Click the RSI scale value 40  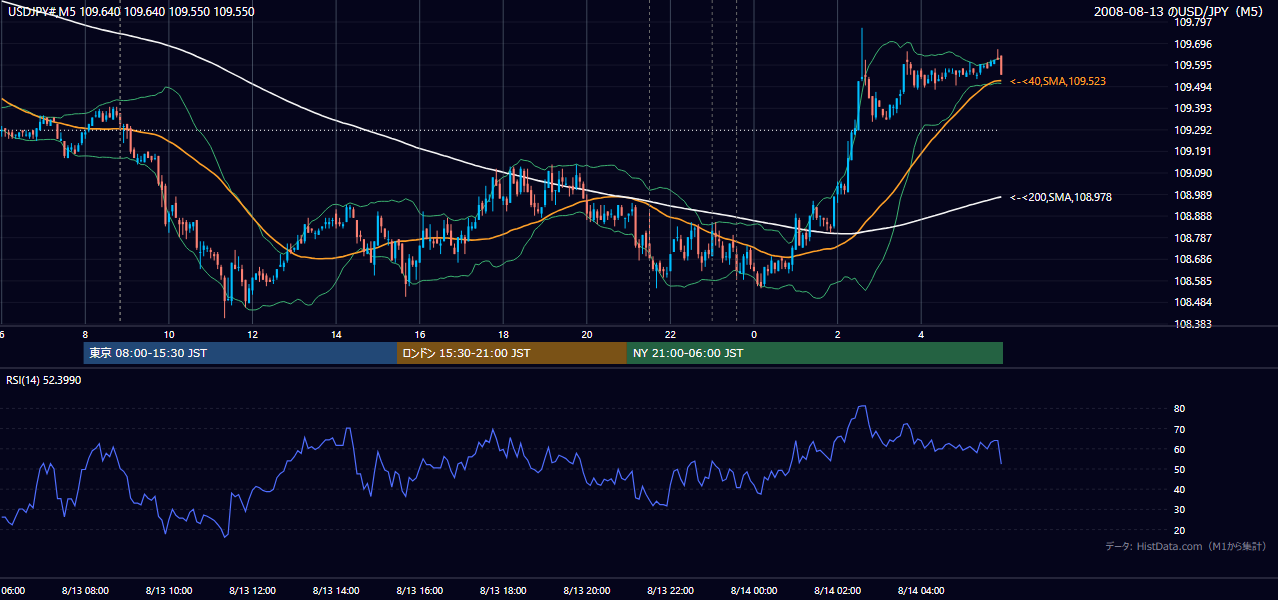(1179, 490)
